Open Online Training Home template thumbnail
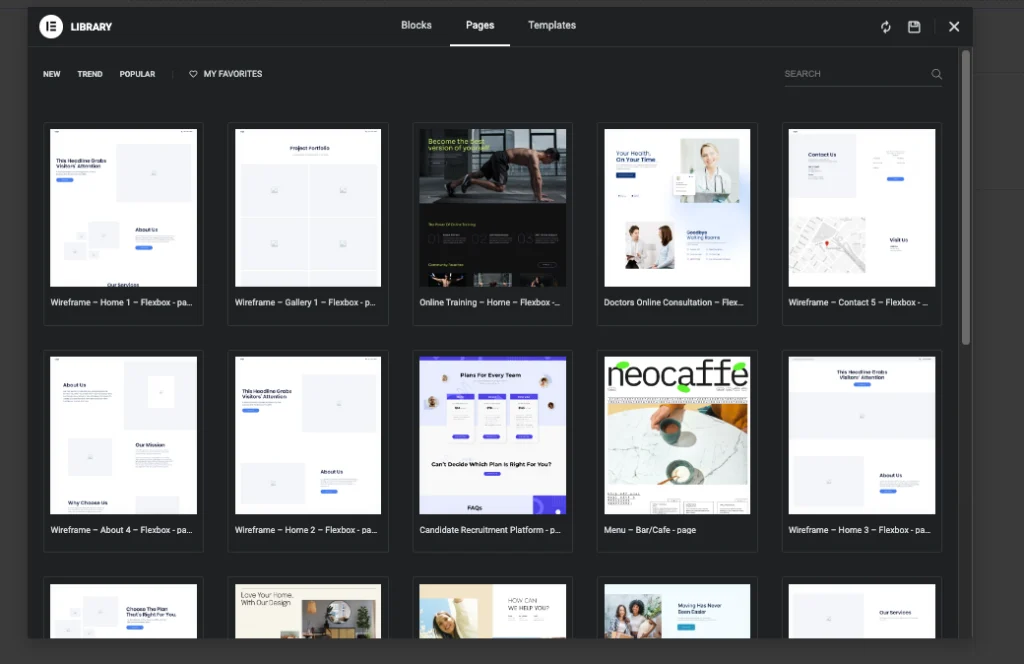 click(492, 208)
